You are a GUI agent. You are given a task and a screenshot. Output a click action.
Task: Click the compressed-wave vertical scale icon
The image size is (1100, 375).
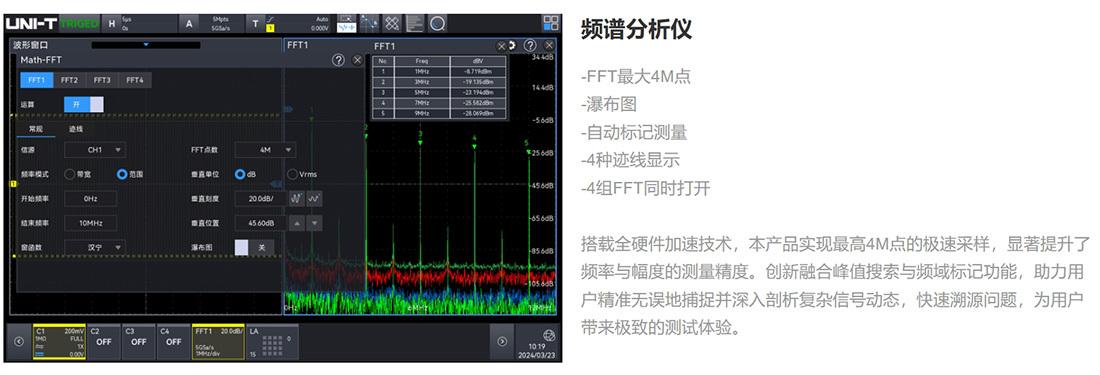tap(297, 198)
